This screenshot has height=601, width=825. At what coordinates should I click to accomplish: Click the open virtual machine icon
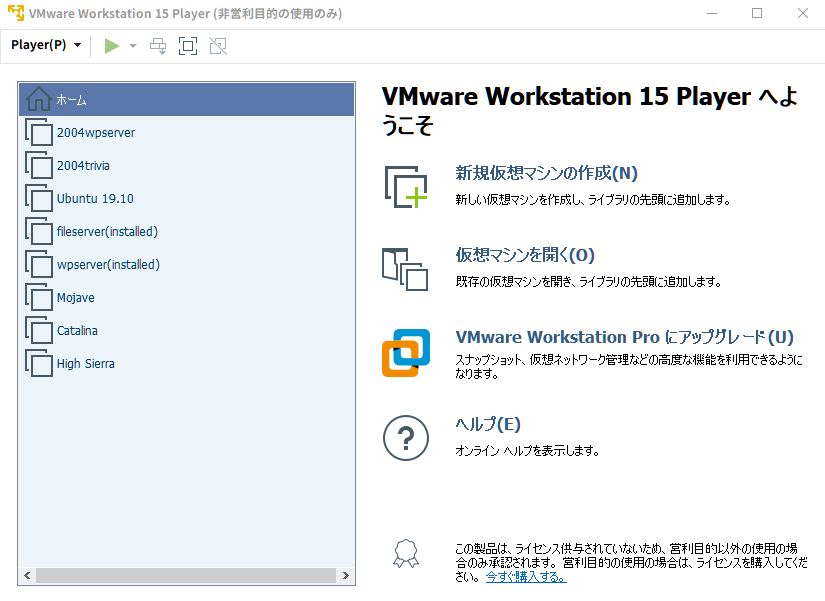(x=404, y=264)
